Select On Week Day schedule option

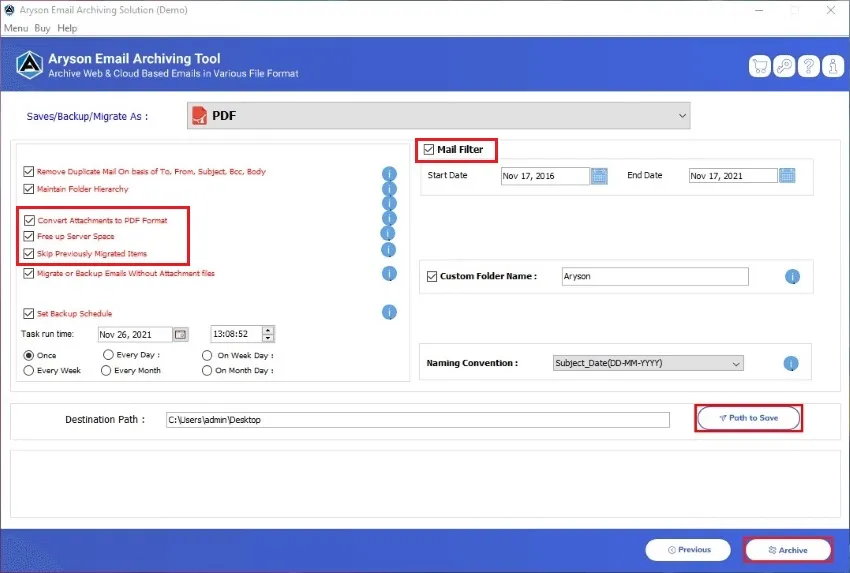(x=207, y=356)
